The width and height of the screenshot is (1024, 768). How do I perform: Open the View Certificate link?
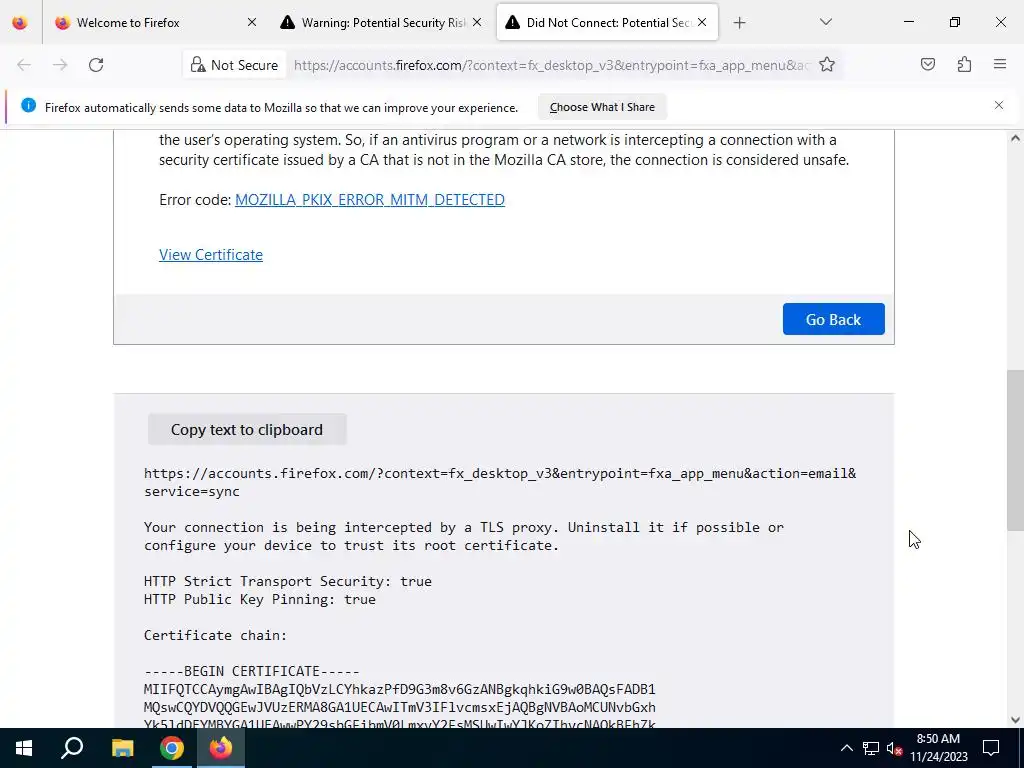(211, 255)
